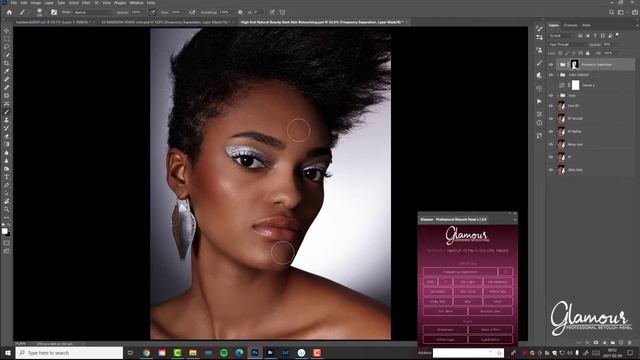Open the Windows Start menu
This screenshot has height=360, width=640.
coord(7,353)
